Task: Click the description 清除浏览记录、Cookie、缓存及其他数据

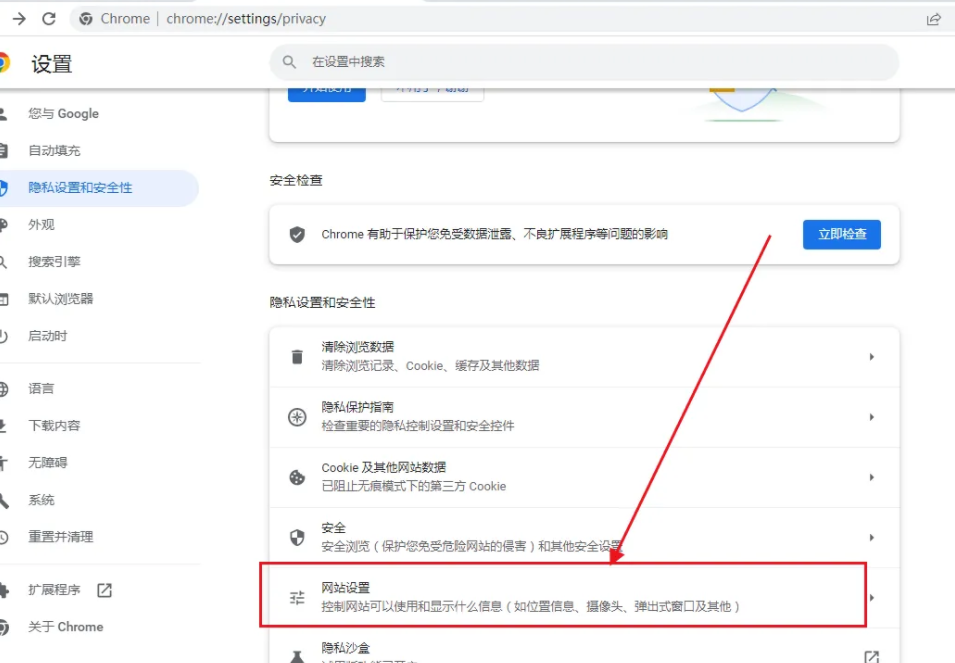Action: pyautogui.click(x=430, y=366)
